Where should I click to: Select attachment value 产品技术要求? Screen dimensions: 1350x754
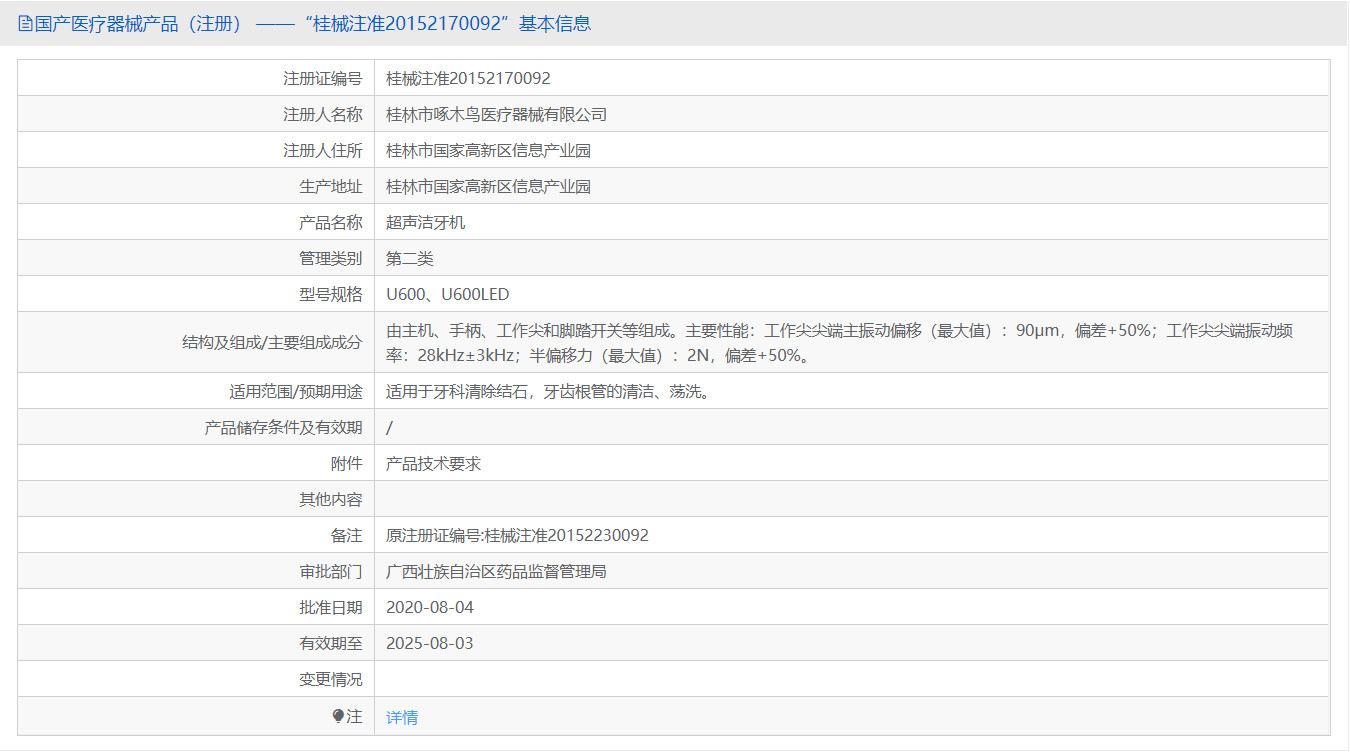[434, 463]
